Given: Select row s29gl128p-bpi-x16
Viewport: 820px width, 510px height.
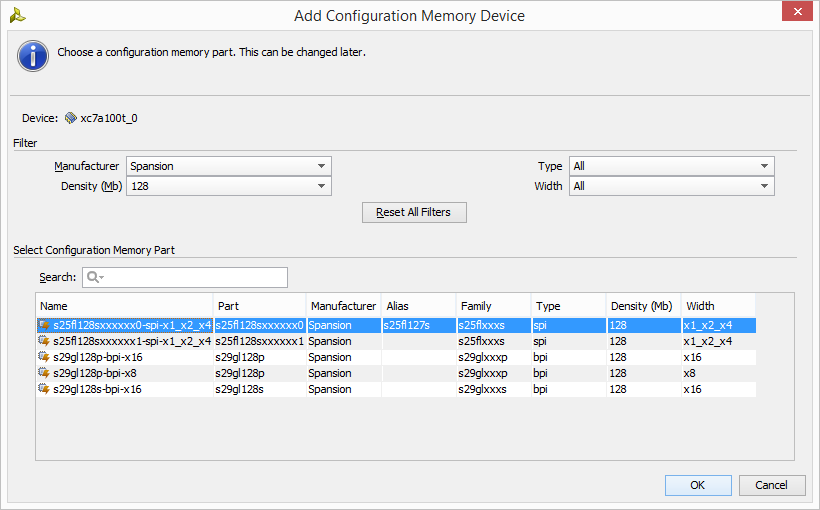Looking at the screenshot, I should [396, 357].
